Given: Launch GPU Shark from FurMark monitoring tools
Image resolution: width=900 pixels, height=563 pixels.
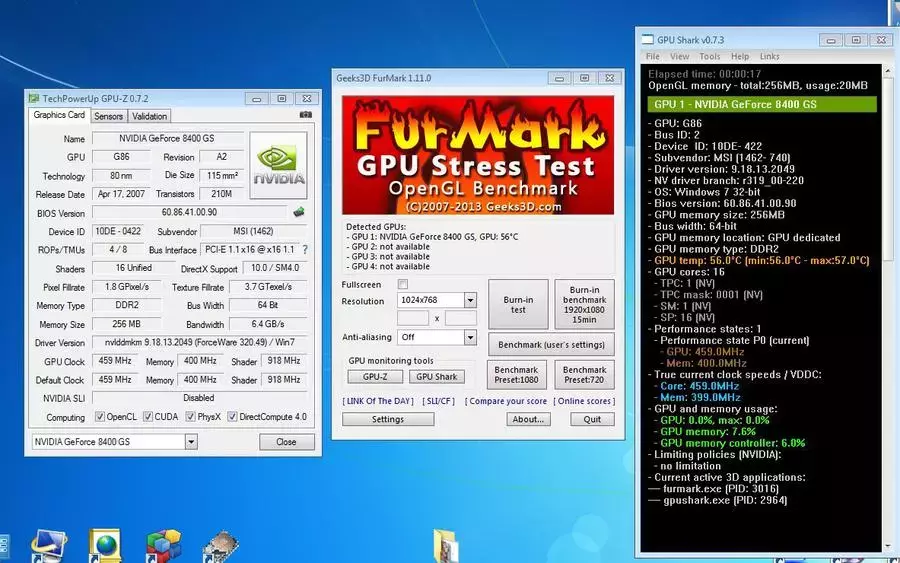Looking at the screenshot, I should (x=437, y=376).
